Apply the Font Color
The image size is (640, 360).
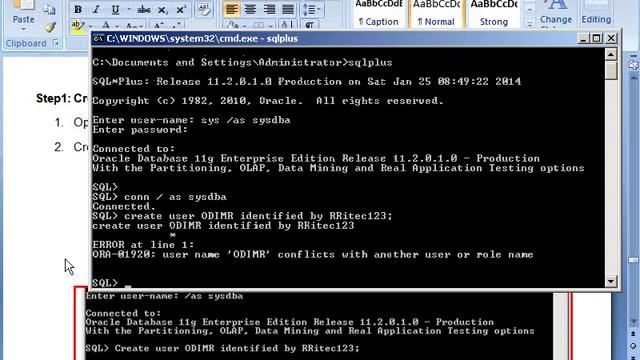click(106, 26)
